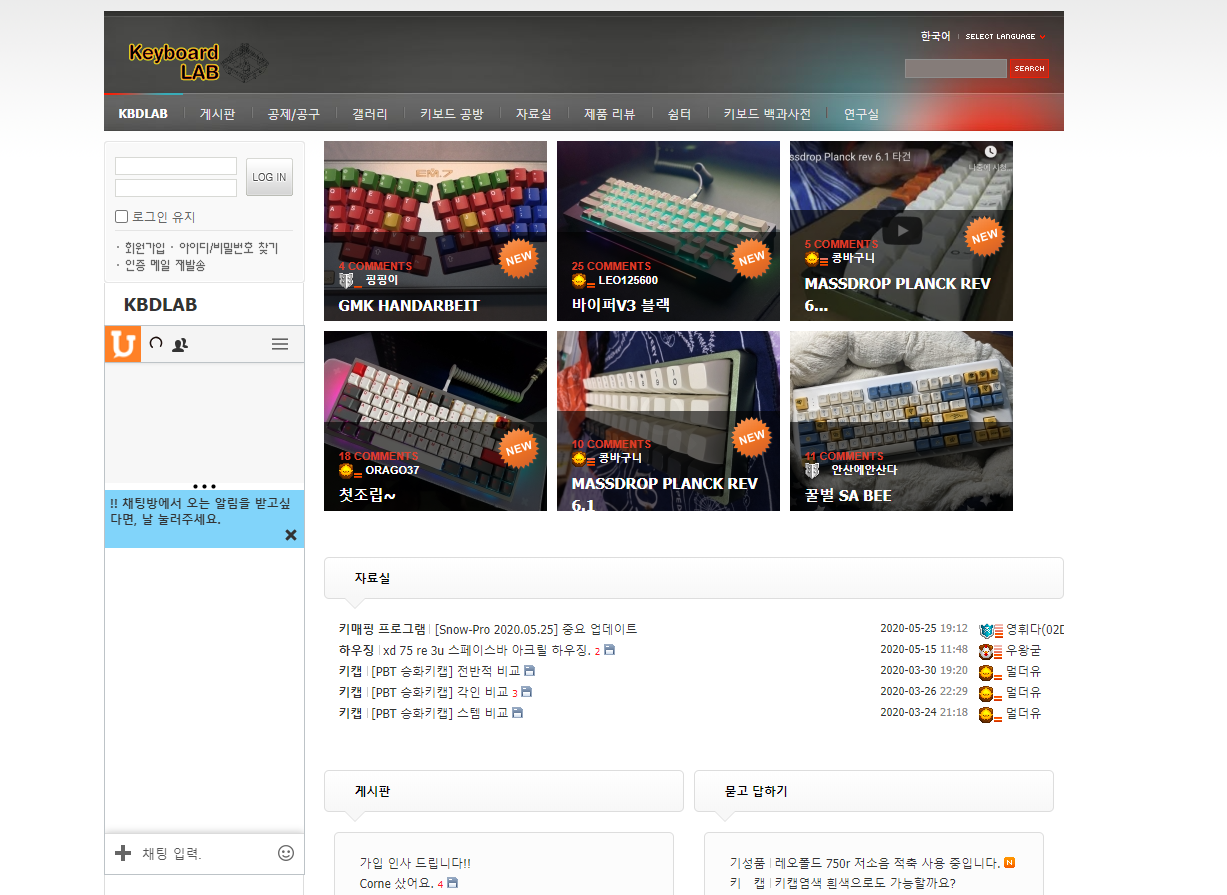Dismiss the blue chat notification banner
The height and width of the screenshot is (895, 1227).
pos(291,535)
